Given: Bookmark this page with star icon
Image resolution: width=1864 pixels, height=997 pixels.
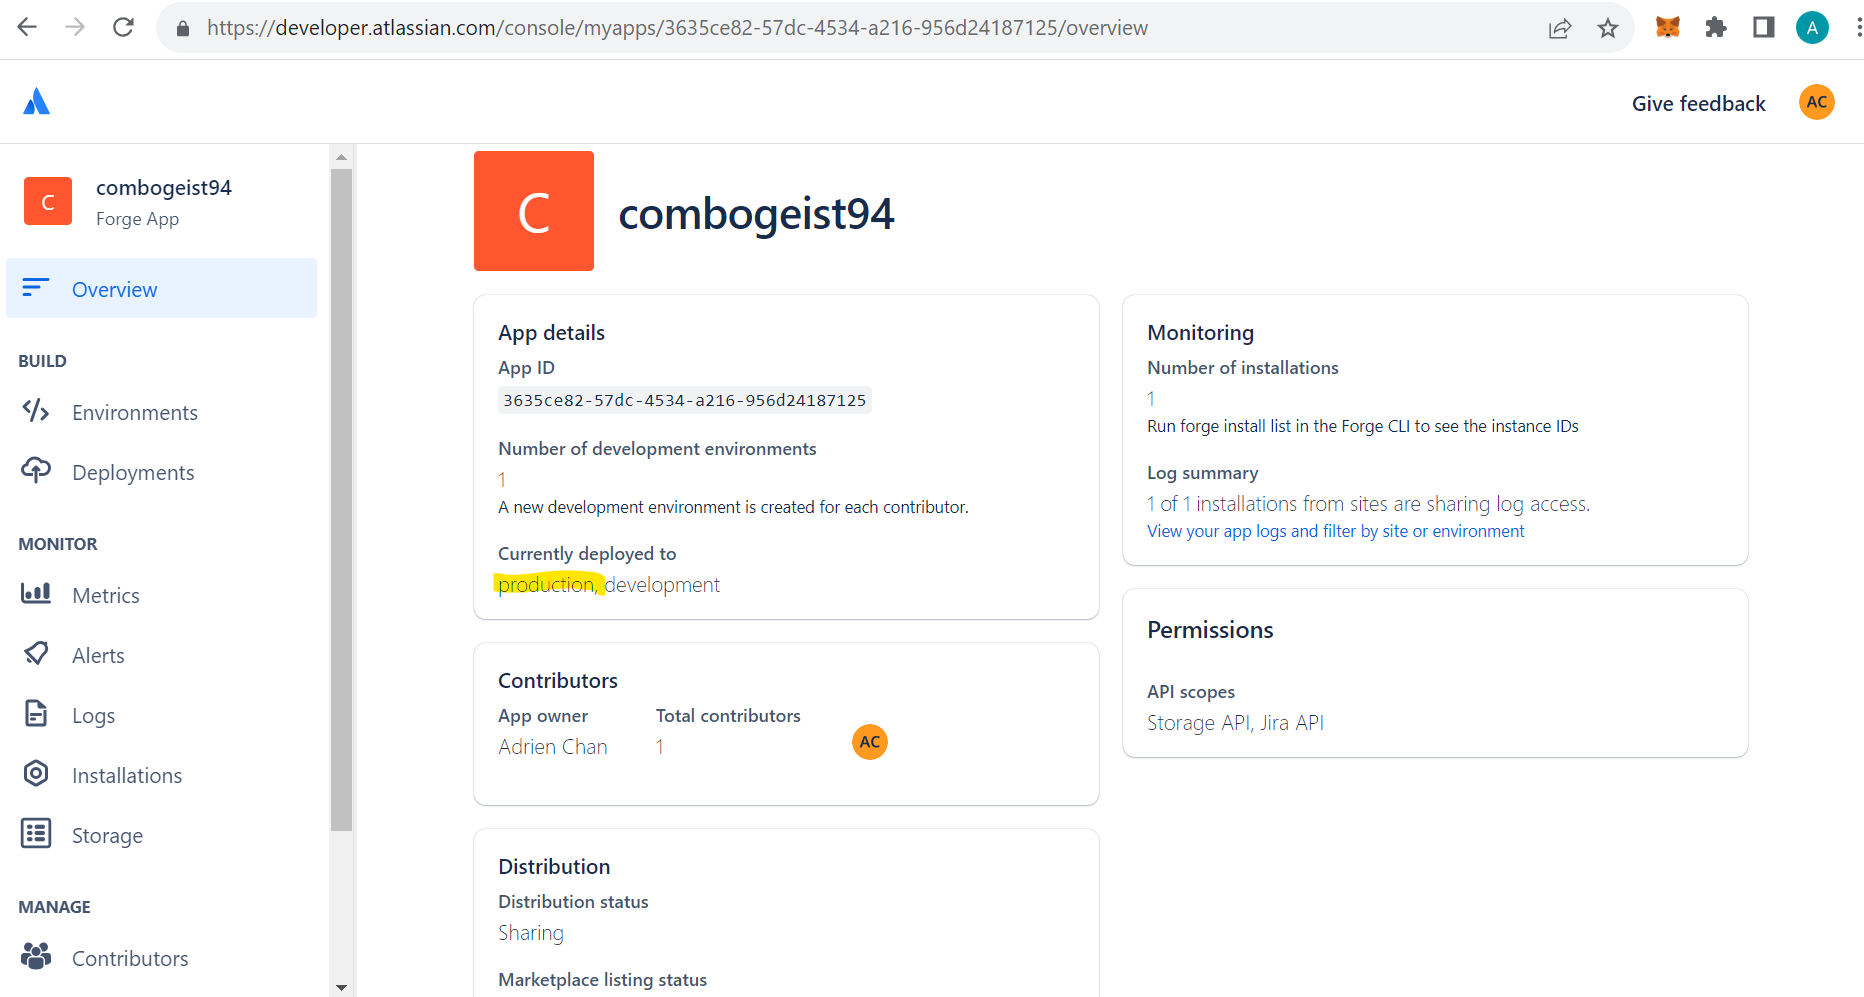Looking at the screenshot, I should (x=1608, y=28).
